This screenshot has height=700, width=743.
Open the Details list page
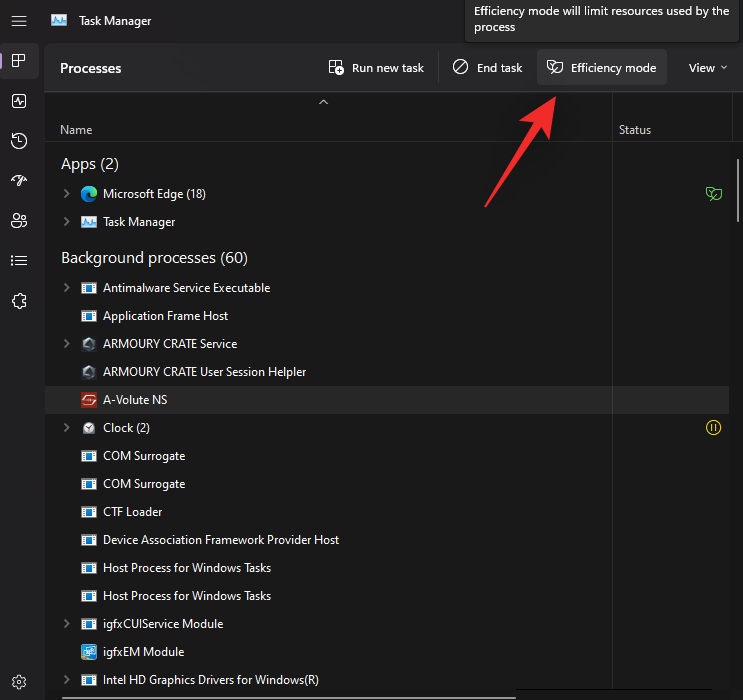[x=19, y=261]
